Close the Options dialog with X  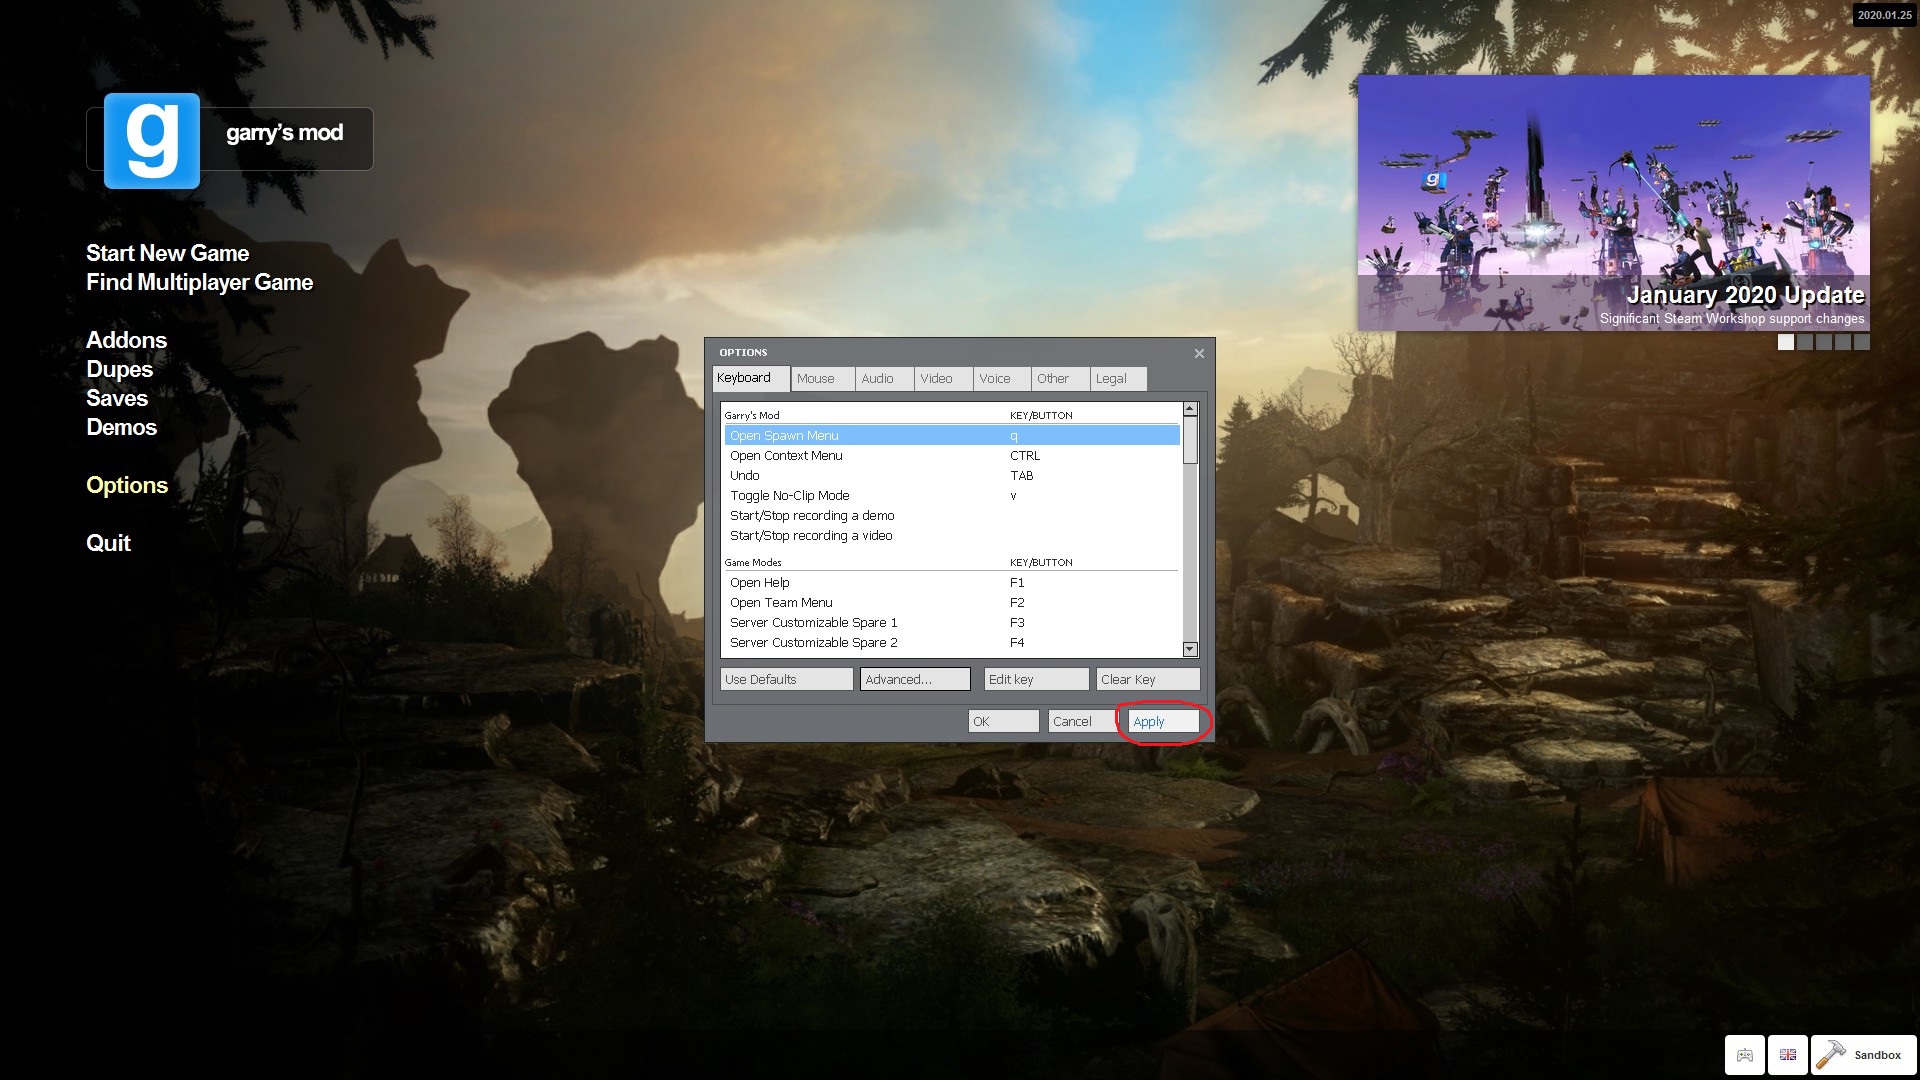pos(1199,353)
